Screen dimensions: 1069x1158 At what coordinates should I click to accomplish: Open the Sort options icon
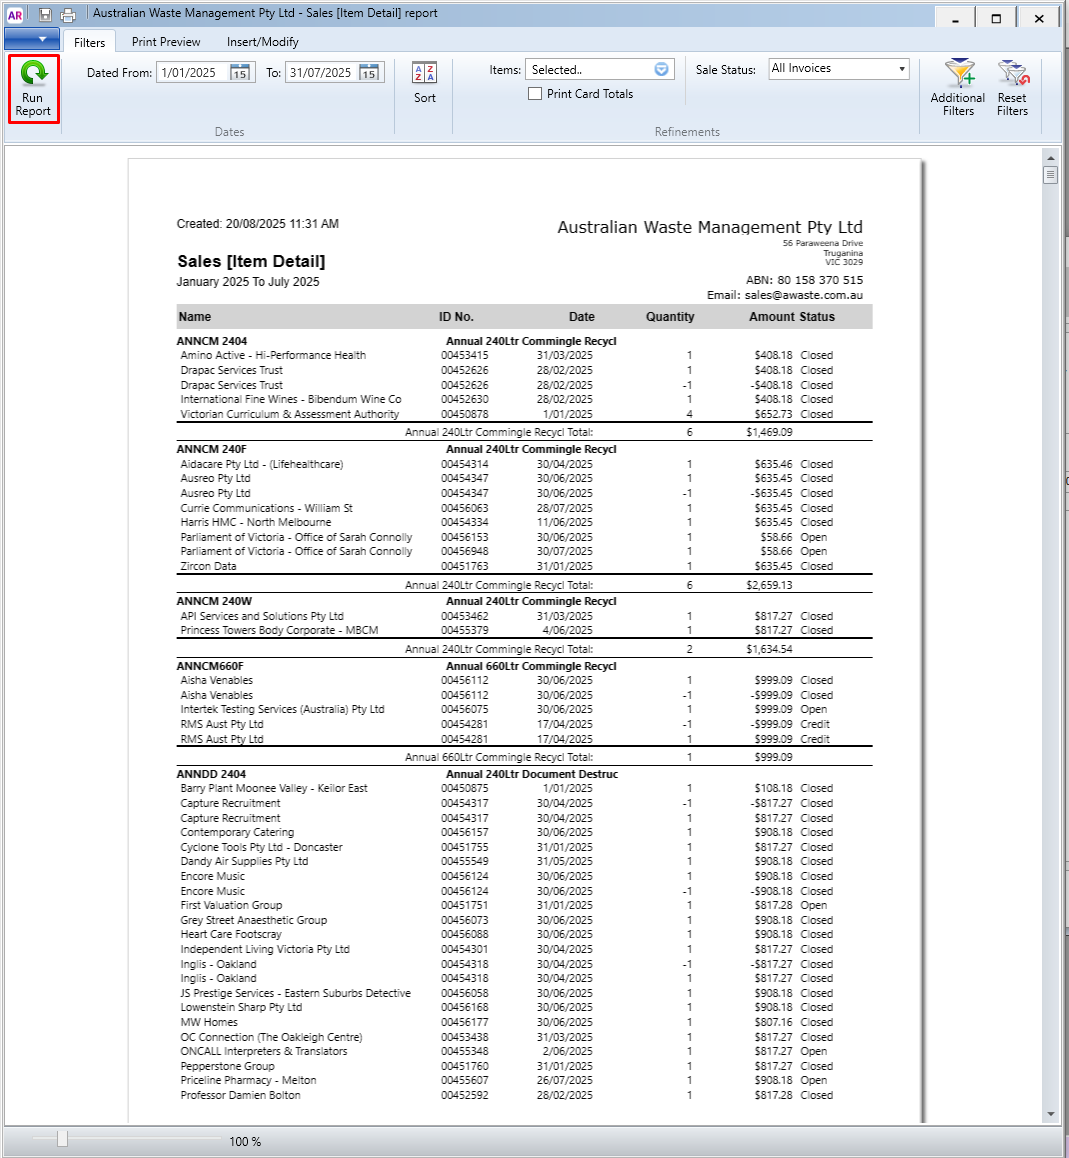tap(424, 72)
